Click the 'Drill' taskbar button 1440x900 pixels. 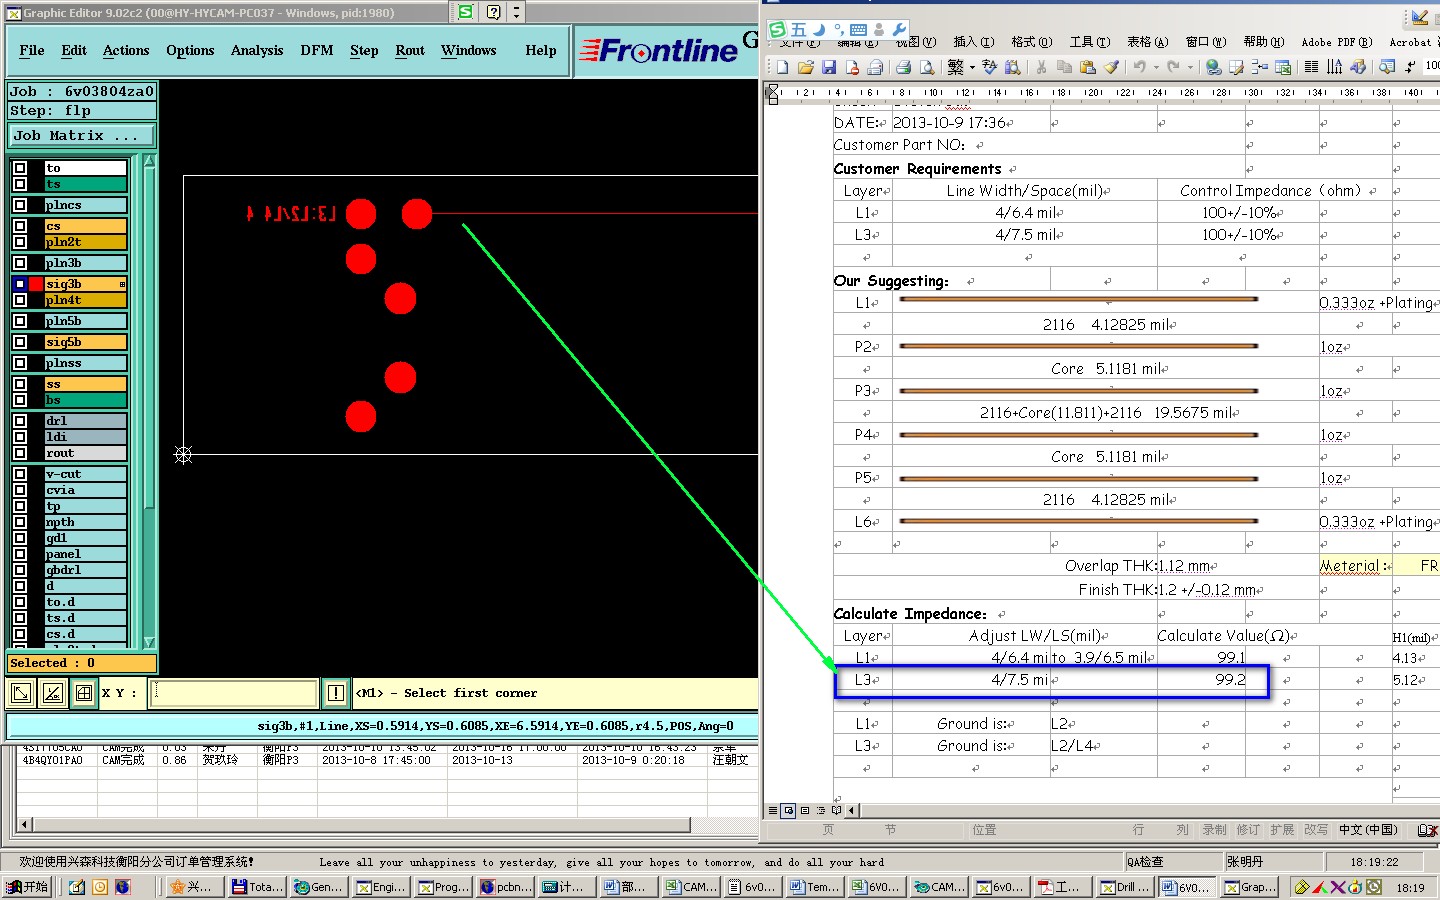[x=1124, y=887]
